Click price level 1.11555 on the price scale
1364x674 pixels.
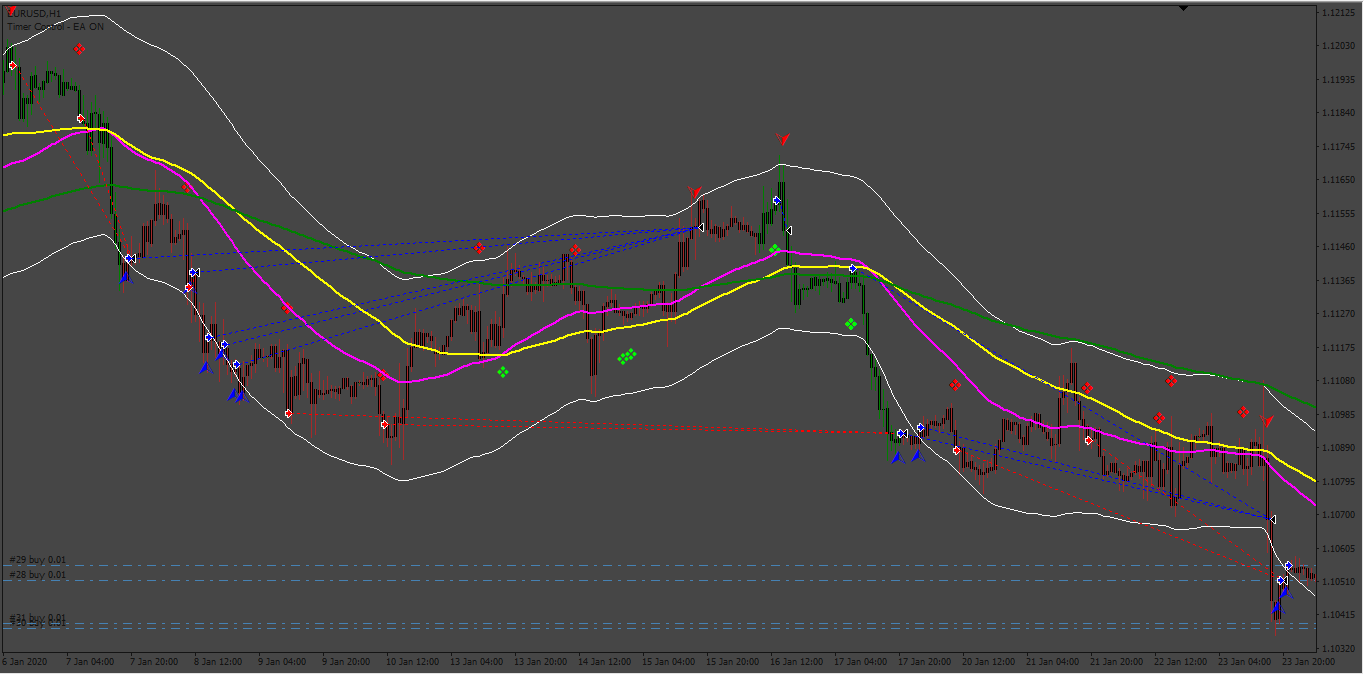tap(1337, 214)
